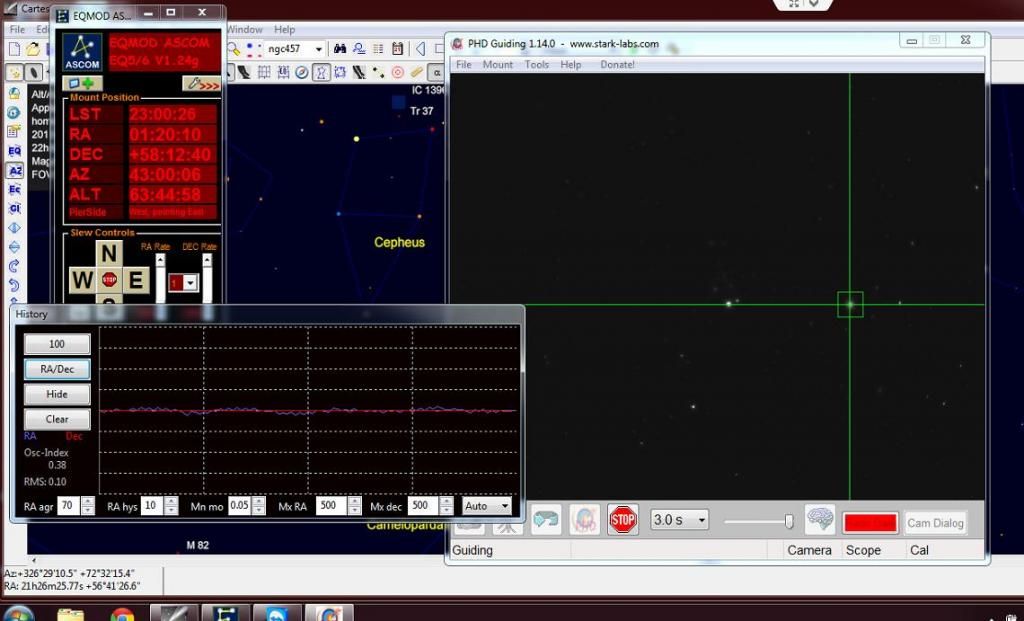1024x621 pixels.
Task: Click the blue left arrow toolbar icon
Action: (421, 49)
